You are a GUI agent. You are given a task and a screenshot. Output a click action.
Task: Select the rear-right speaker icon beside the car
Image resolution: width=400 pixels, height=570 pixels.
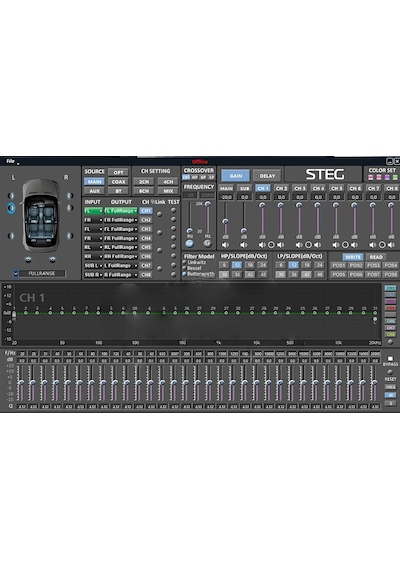(x=70, y=236)
